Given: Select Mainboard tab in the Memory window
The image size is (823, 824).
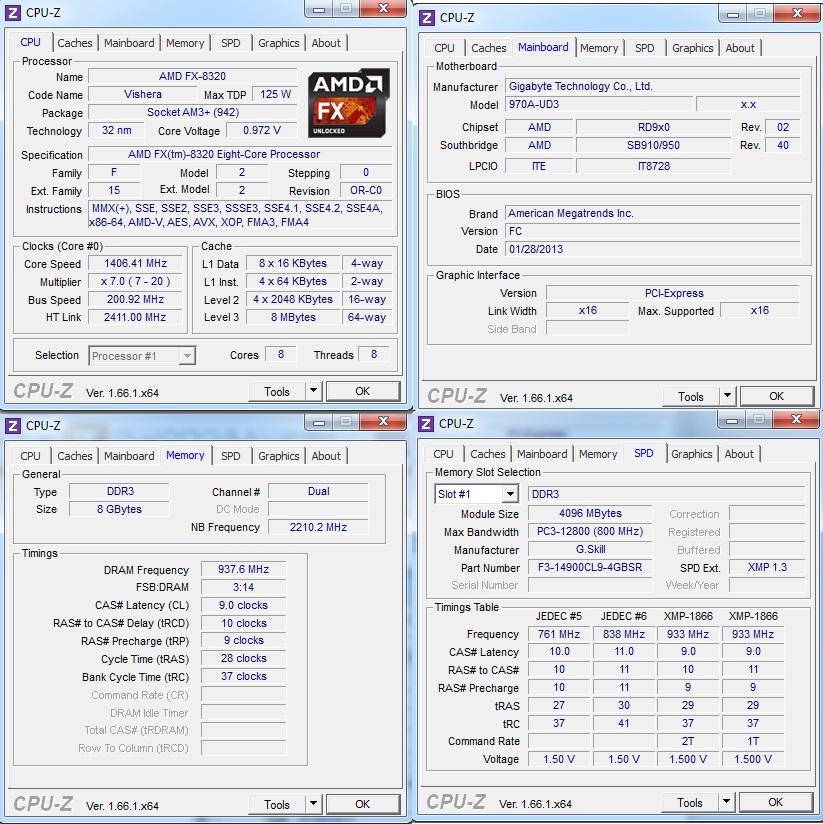Looking at the screenshot, I should coord(129,456).
